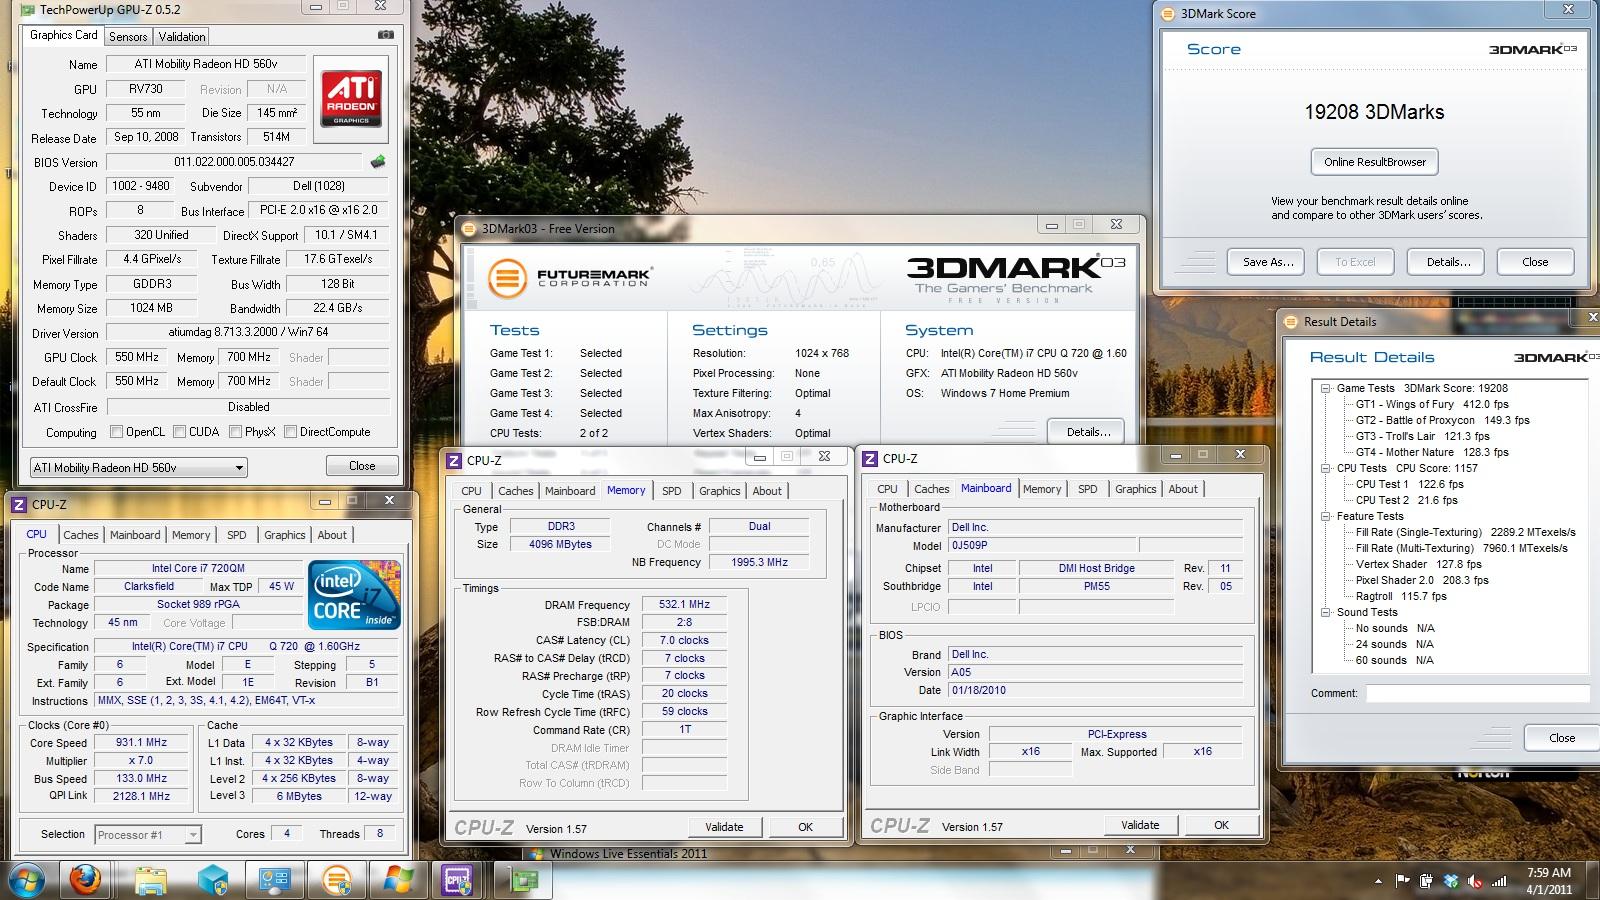Click the battery power tray icon
This screenshot has height=900, width=1600.
tap(1427, 882)
